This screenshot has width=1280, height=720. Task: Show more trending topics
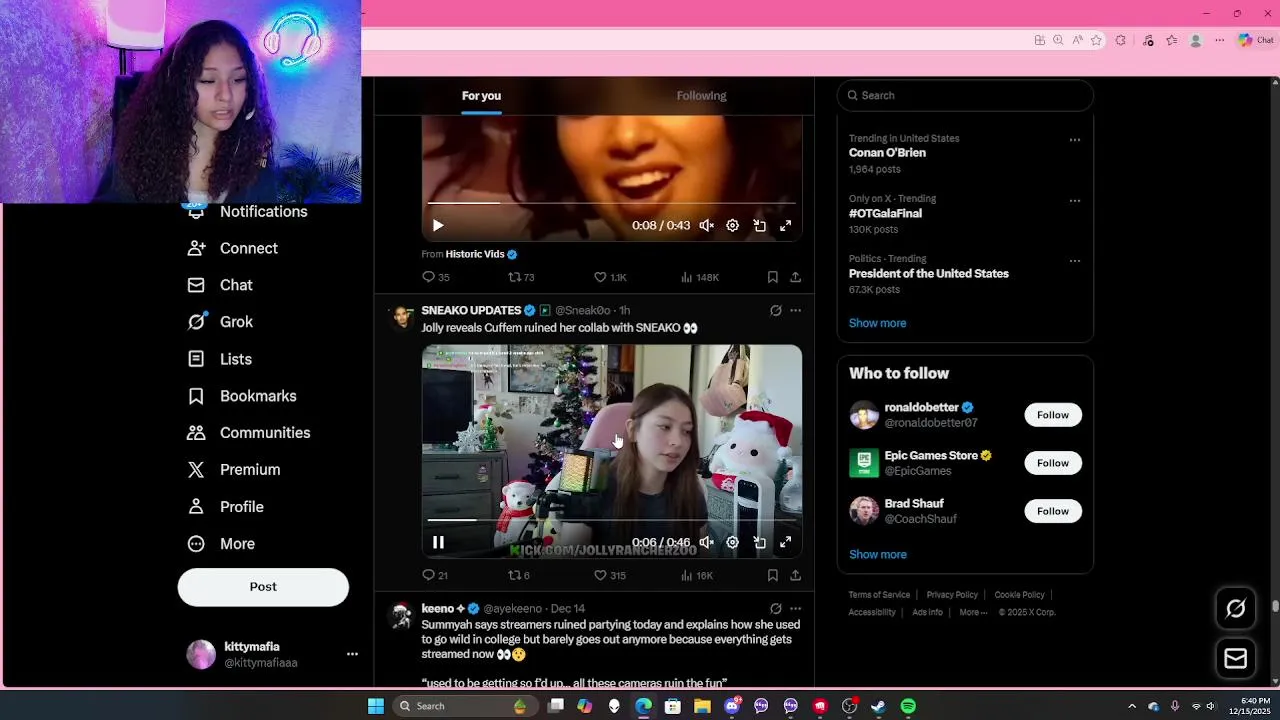(877, 323)
